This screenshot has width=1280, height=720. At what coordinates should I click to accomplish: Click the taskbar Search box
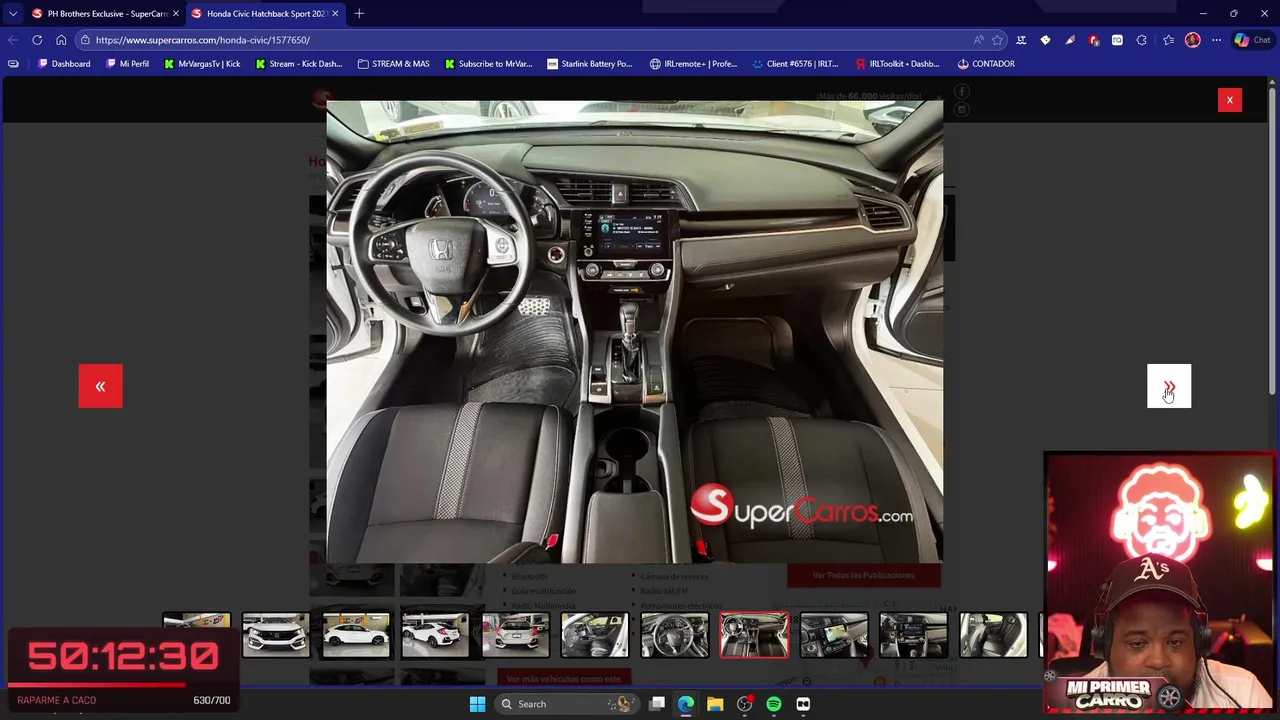tap(569, 704)
